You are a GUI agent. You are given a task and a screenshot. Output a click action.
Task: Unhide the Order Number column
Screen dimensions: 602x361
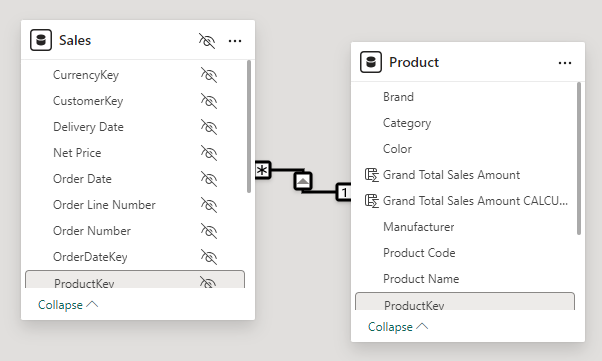coord(209,231)
